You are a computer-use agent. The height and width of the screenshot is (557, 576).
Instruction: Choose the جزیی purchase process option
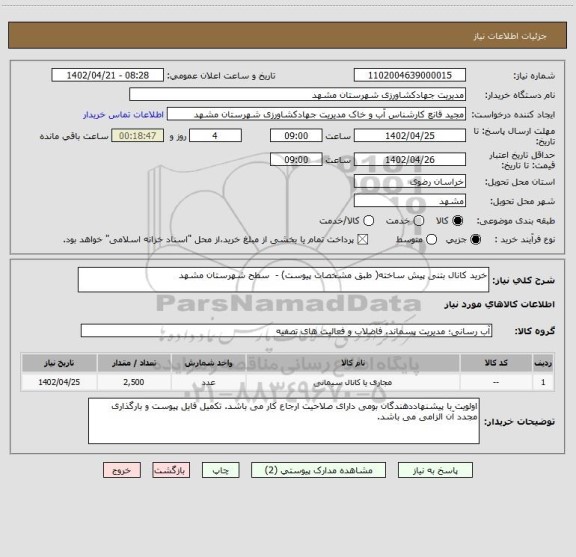tap(475, 240)
